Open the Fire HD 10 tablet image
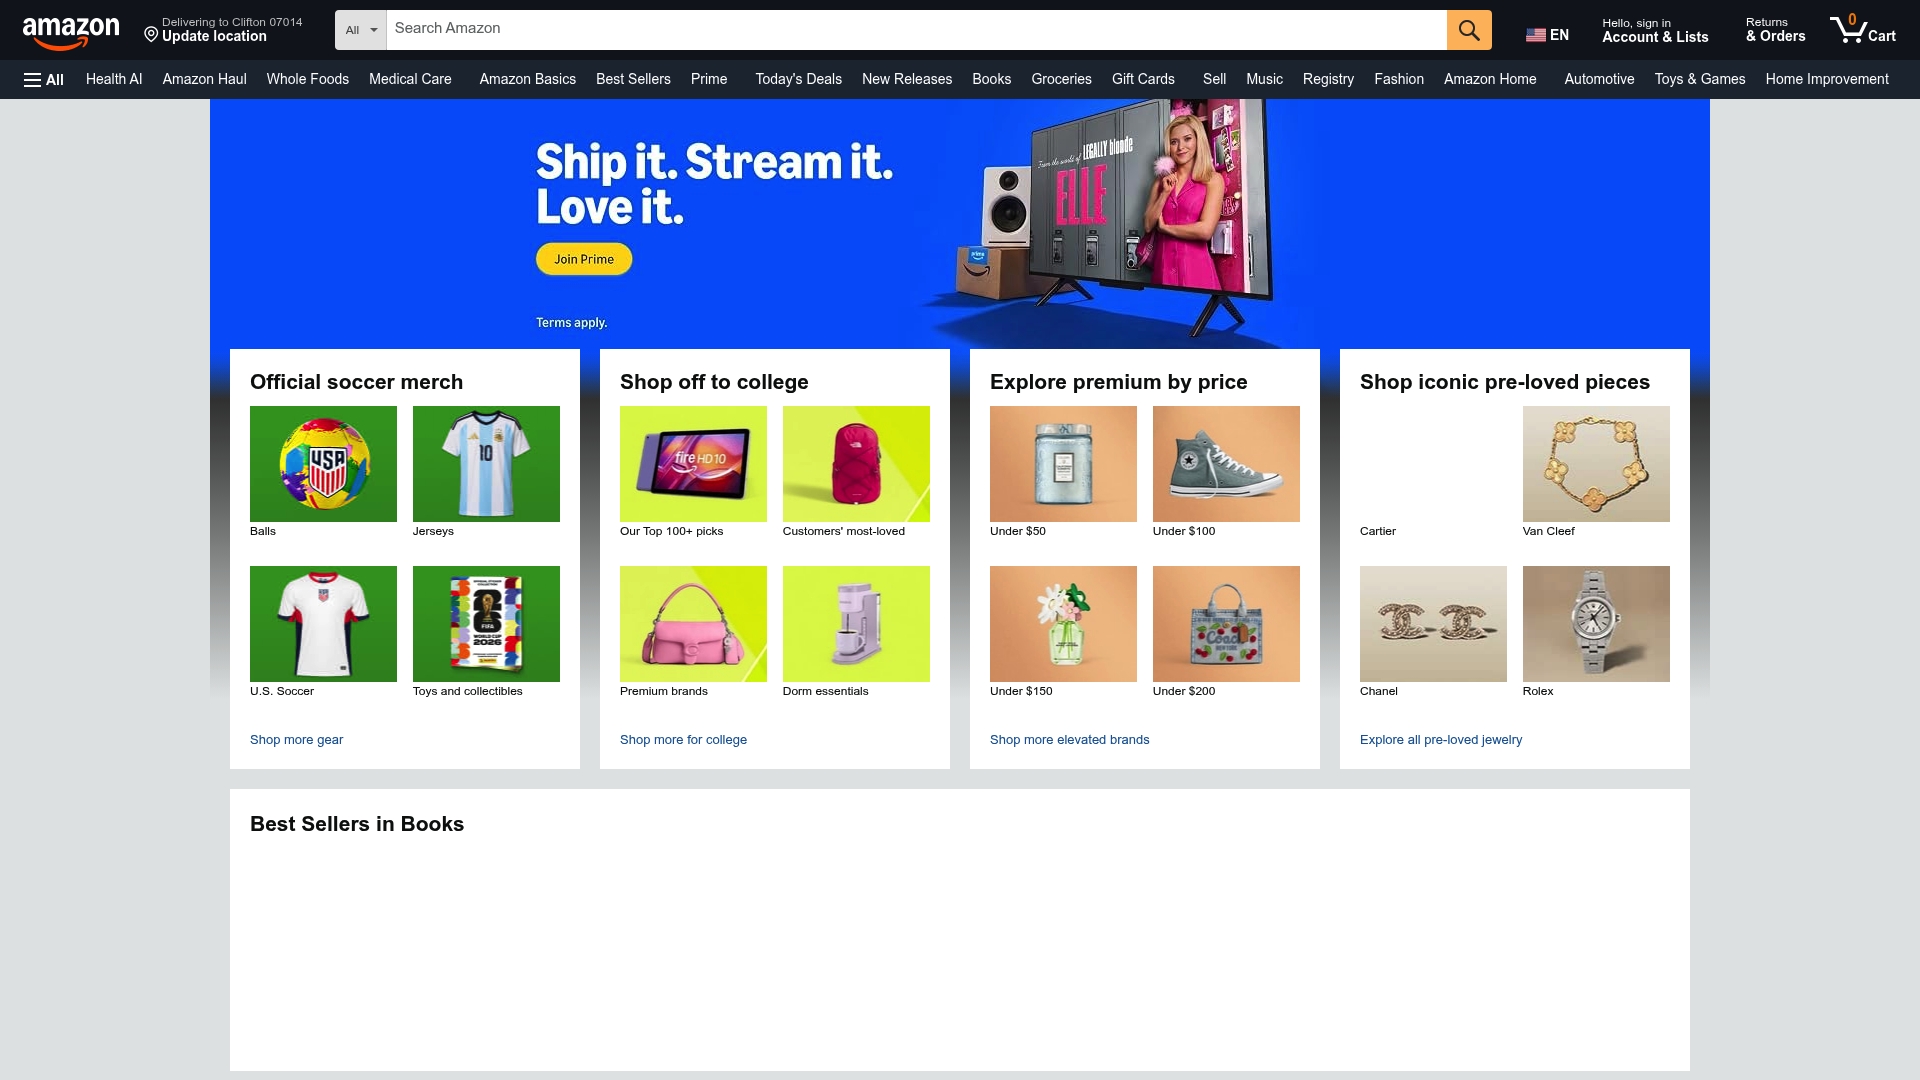Screen dimensions: 1920x1080 (693, 464)
